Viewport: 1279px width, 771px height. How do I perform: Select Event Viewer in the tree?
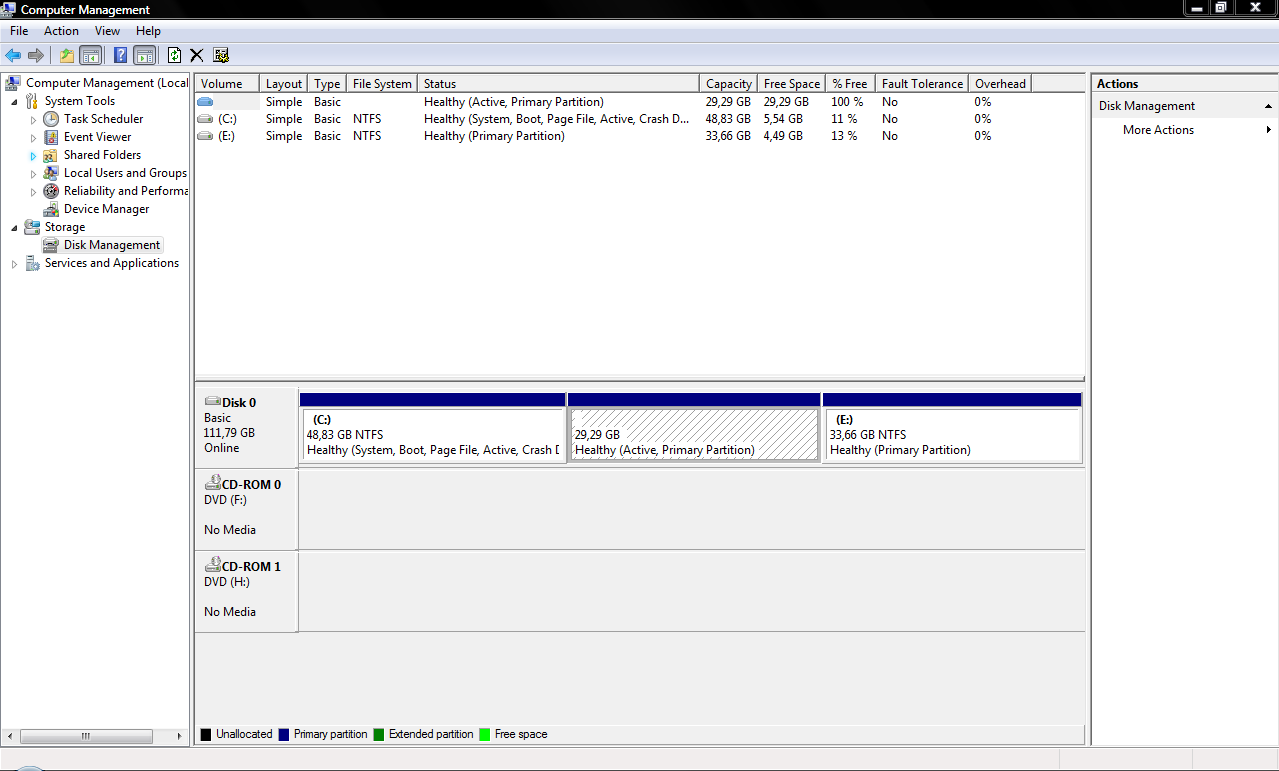point(97,137)
